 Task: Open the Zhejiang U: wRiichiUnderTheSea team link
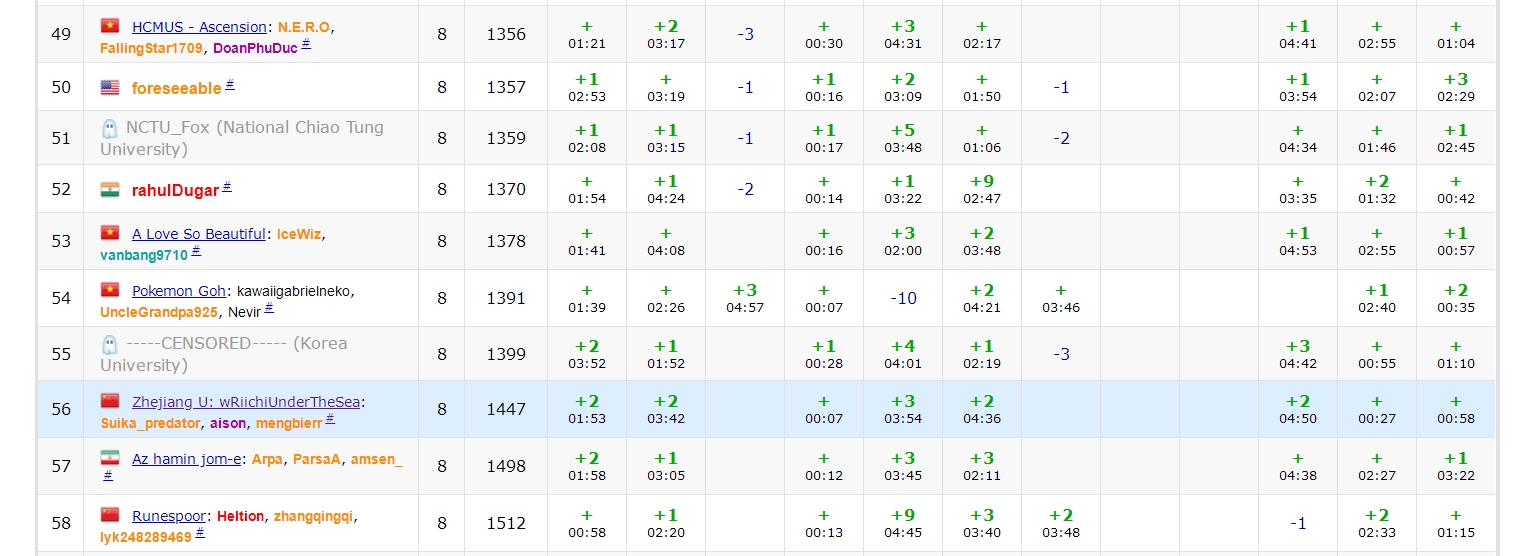click(246, 402)
